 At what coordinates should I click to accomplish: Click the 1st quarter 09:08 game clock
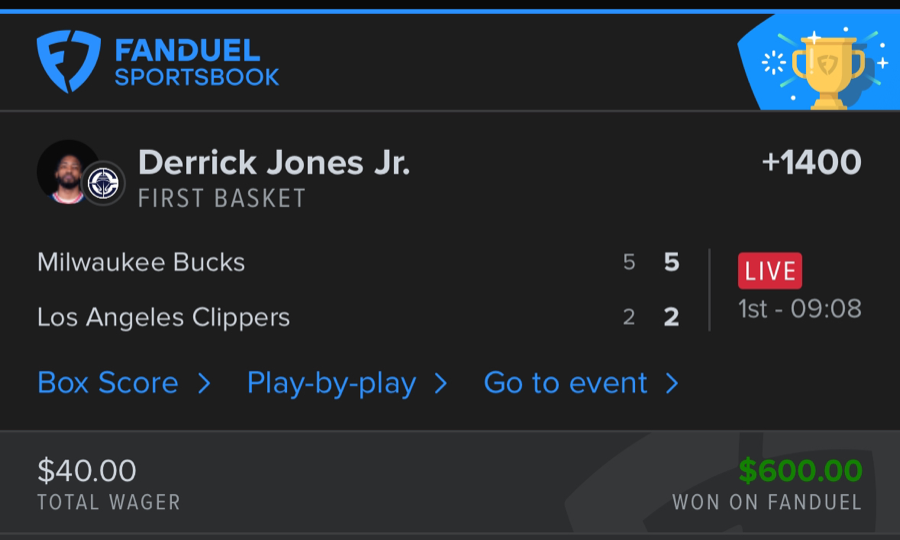click(799, 308)
